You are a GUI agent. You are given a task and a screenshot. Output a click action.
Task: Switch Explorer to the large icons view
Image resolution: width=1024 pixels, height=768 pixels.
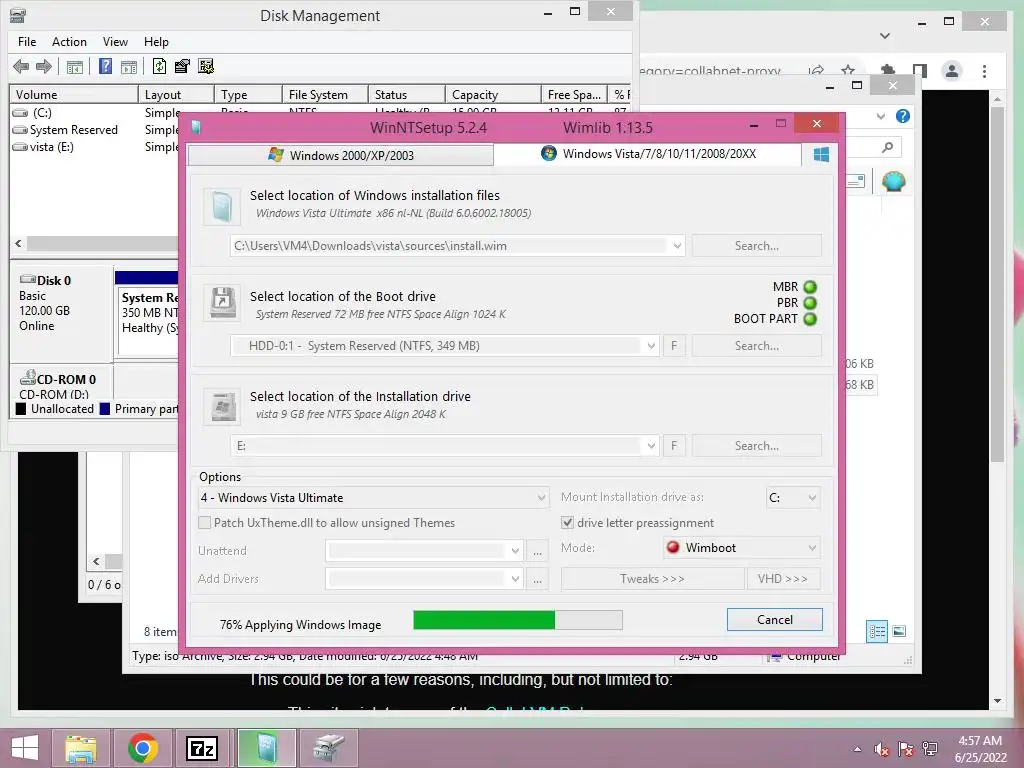click(x=899, y=631)
